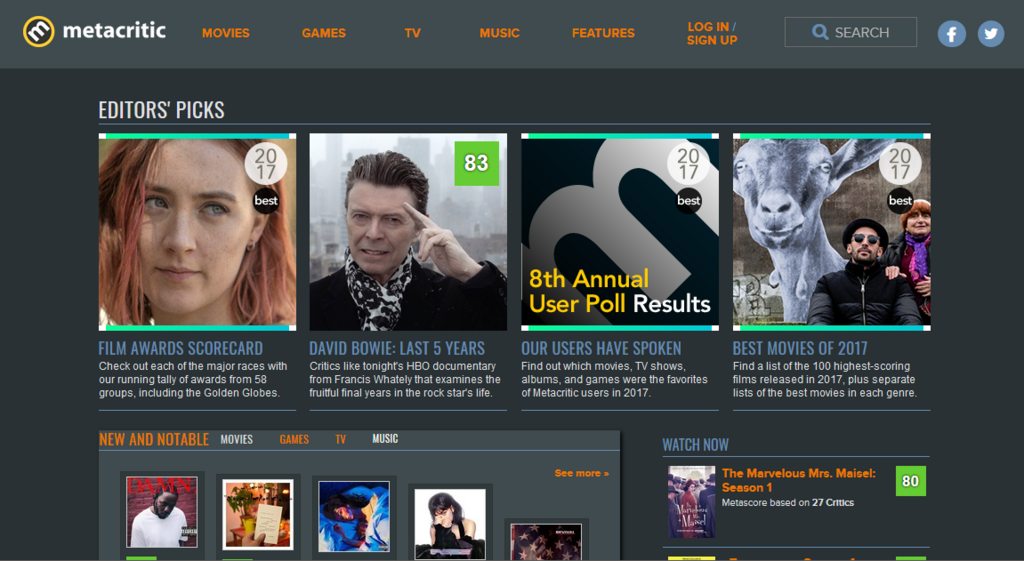
Task: Click the 83 Metascore badge on Bowie image
Action: [476, 163]
